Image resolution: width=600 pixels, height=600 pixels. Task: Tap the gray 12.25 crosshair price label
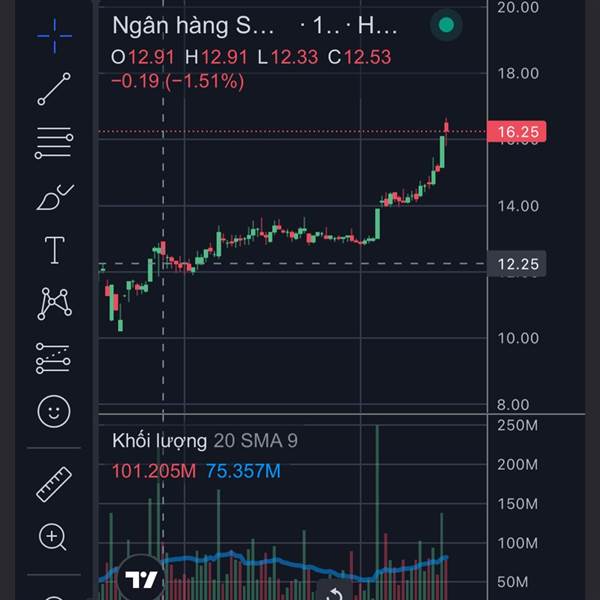click(x=516, y=264)
